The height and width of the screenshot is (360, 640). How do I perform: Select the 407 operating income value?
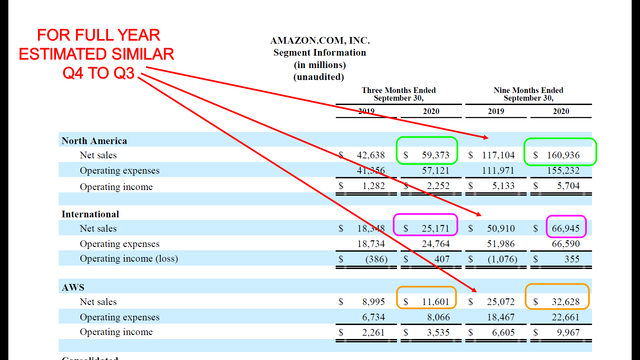click(x=442, y=259)
